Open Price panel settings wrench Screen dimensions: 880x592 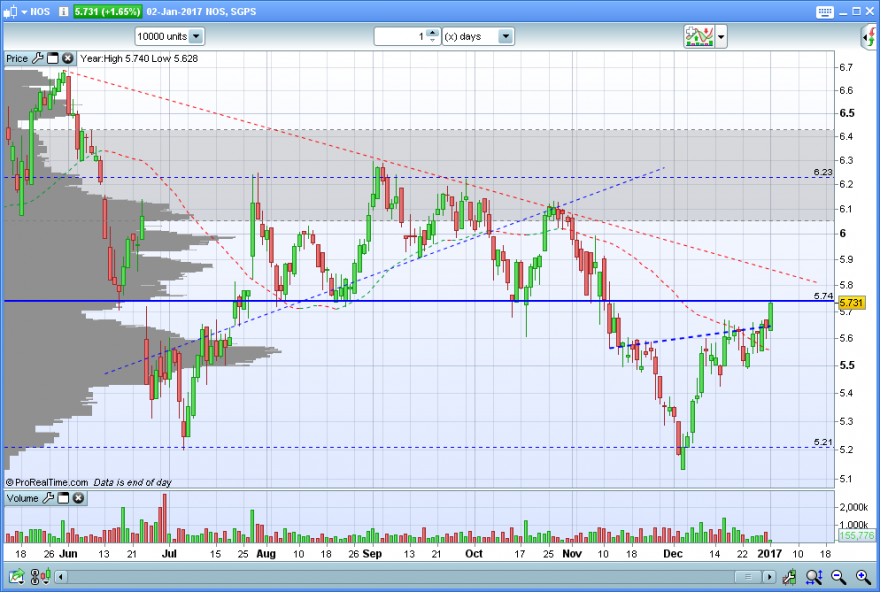38,58
